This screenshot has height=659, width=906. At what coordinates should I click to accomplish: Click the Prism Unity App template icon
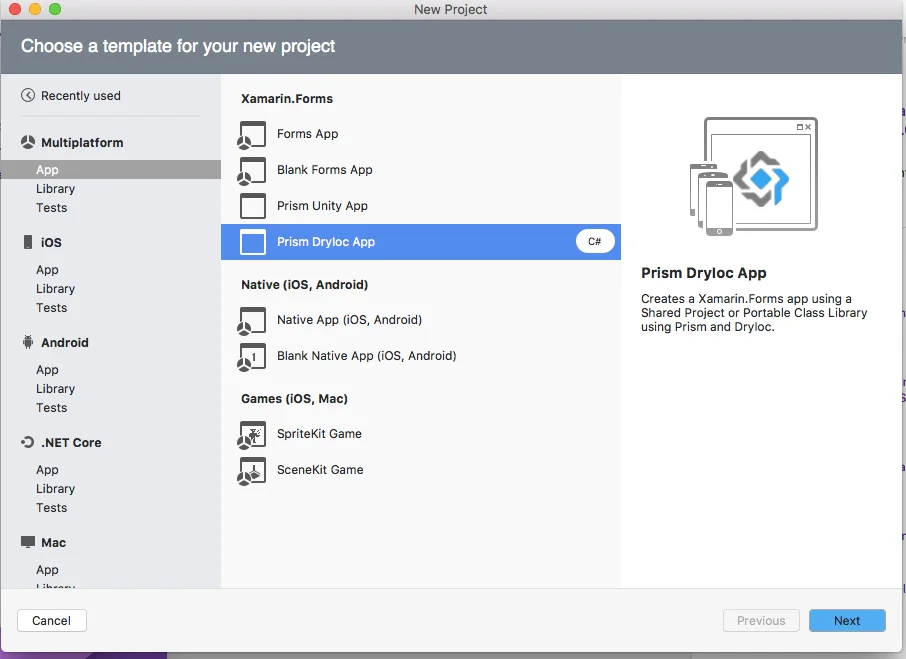point(253,206)
